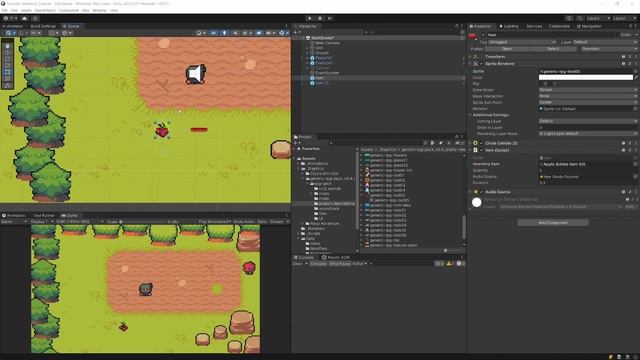
Task: Add object with Hierarchy plus button
Action: (296, 32)
